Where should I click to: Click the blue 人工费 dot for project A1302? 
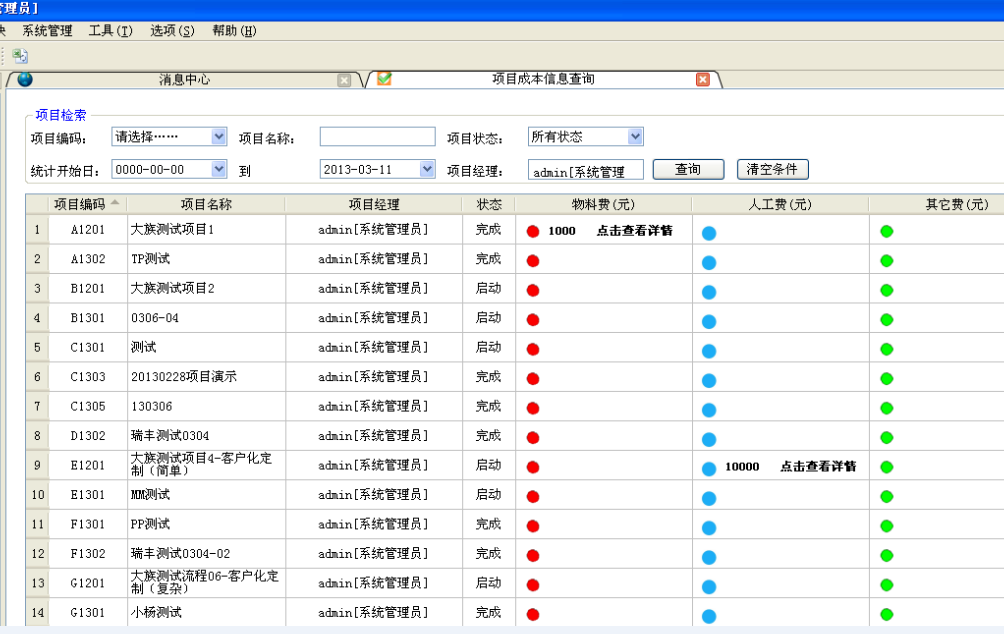709,262
